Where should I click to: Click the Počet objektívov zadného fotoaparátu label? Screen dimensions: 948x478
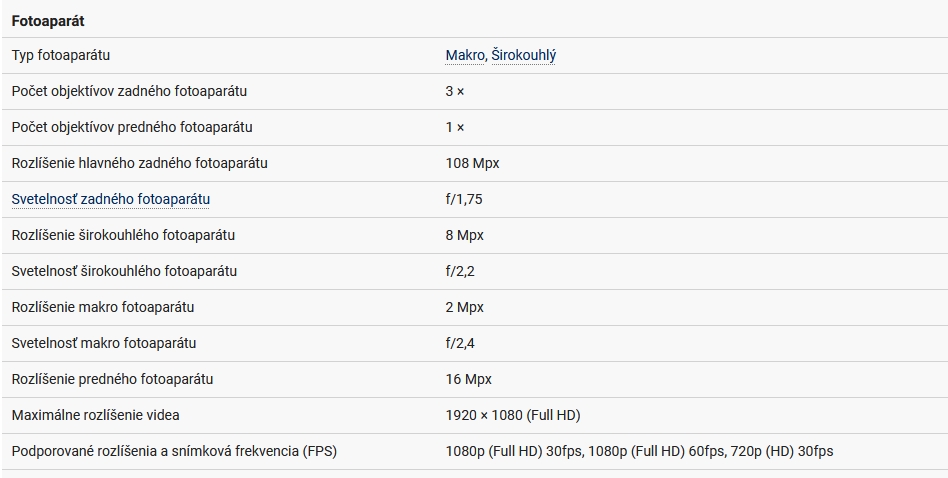(x=129, y=91)
